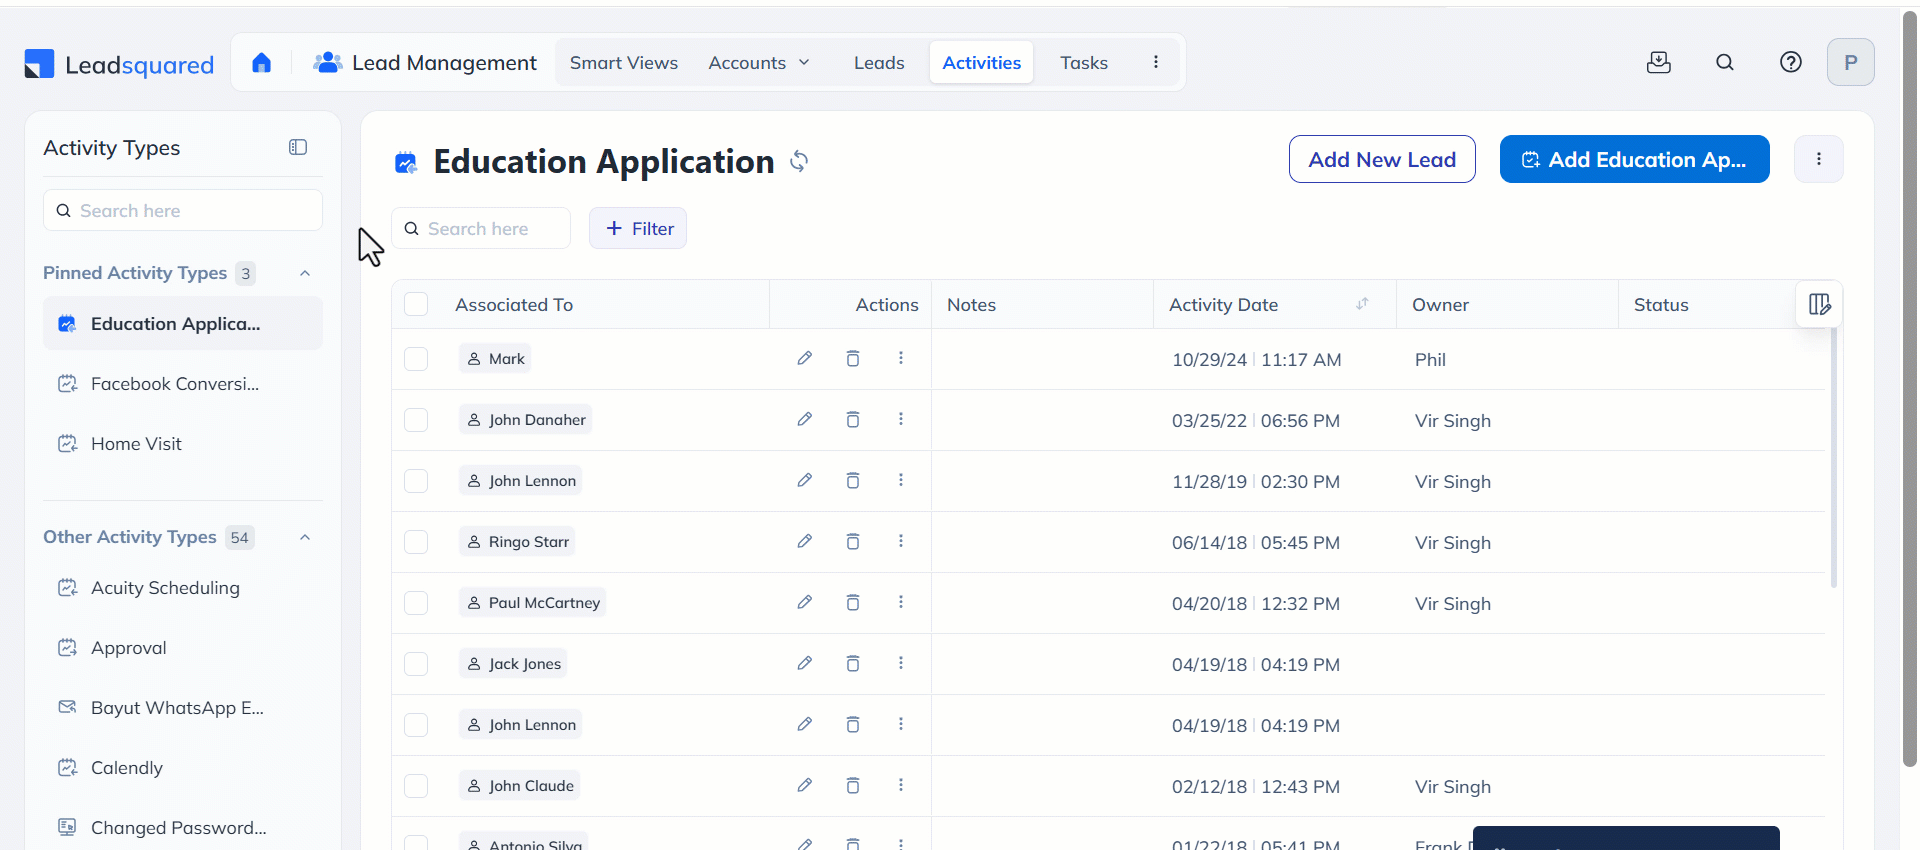The image size is (1920, 850).
Task: Click the Add New Lead button
Action: [1382, 159]
